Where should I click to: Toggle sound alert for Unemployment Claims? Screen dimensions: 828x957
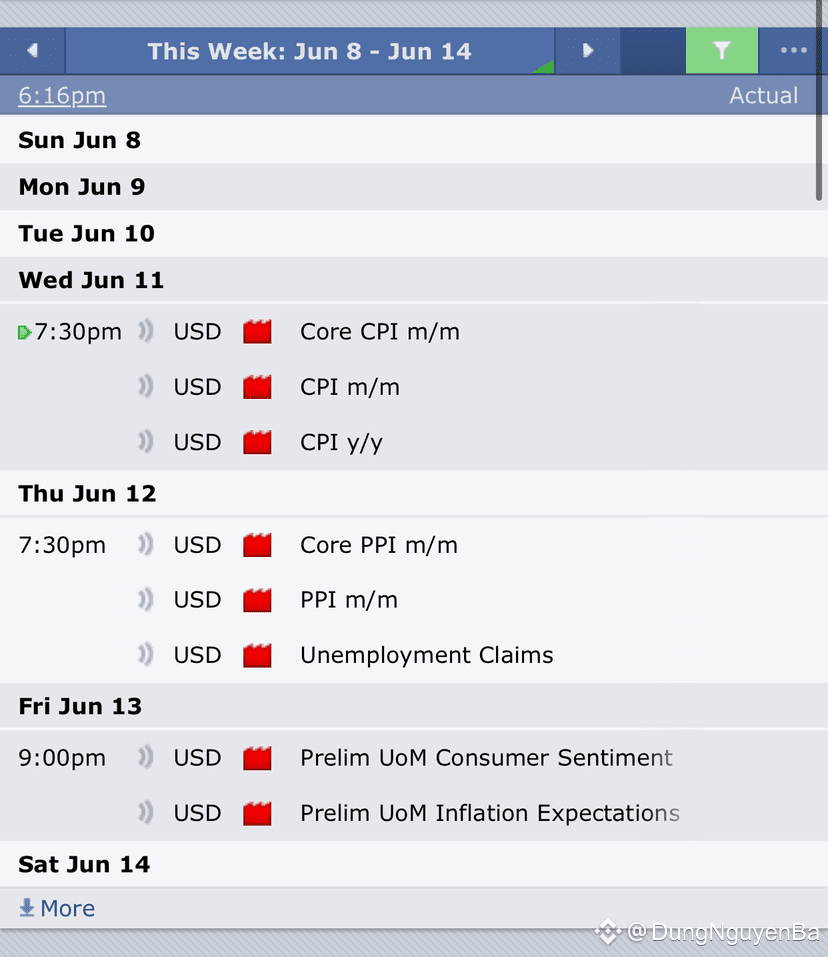[146, 655]
